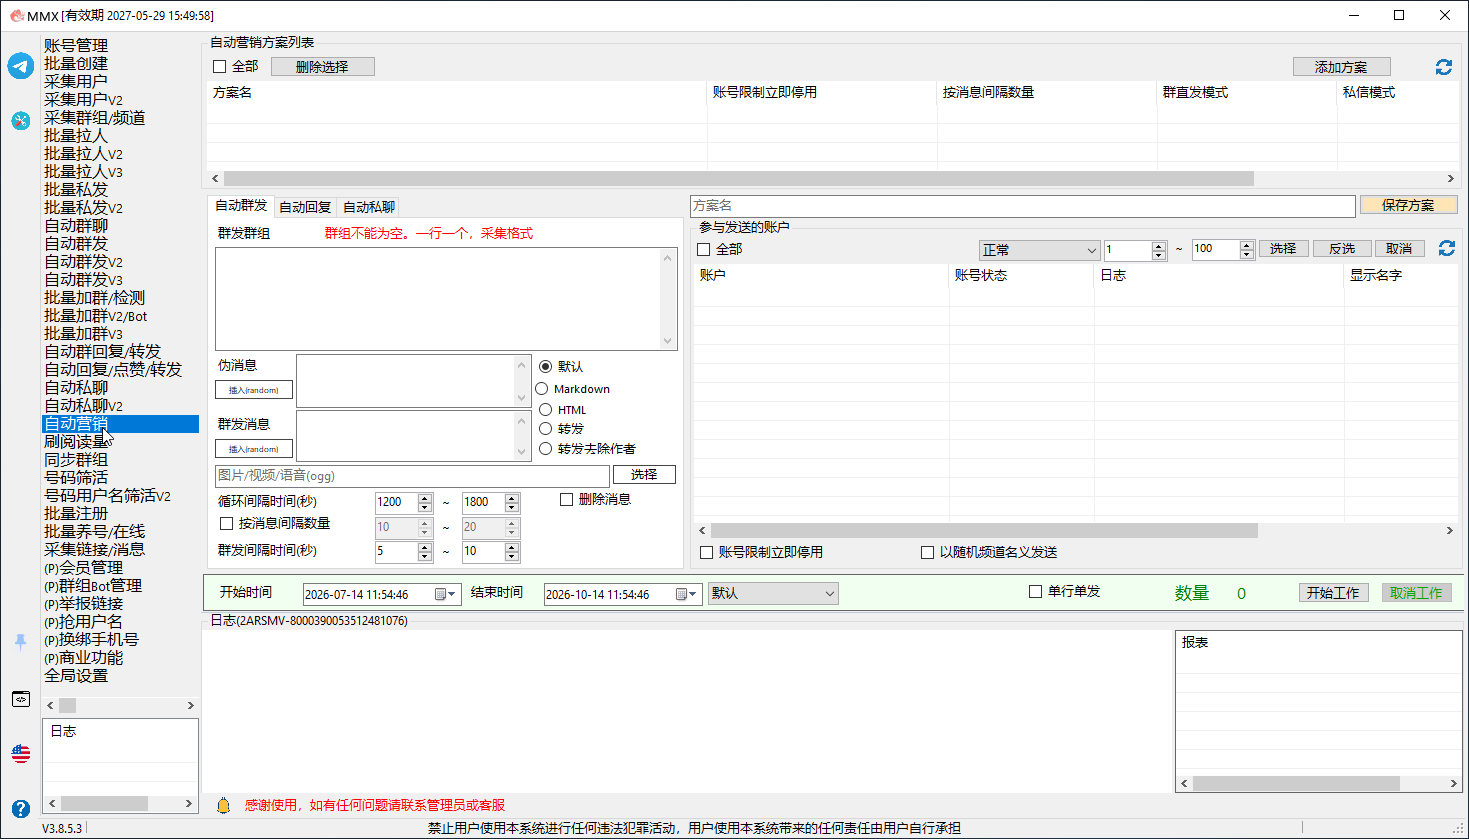Tick 账号限制立即停用 checkbox under account table
Screen dimensions: 1469x839
click(x=707, y=552)
